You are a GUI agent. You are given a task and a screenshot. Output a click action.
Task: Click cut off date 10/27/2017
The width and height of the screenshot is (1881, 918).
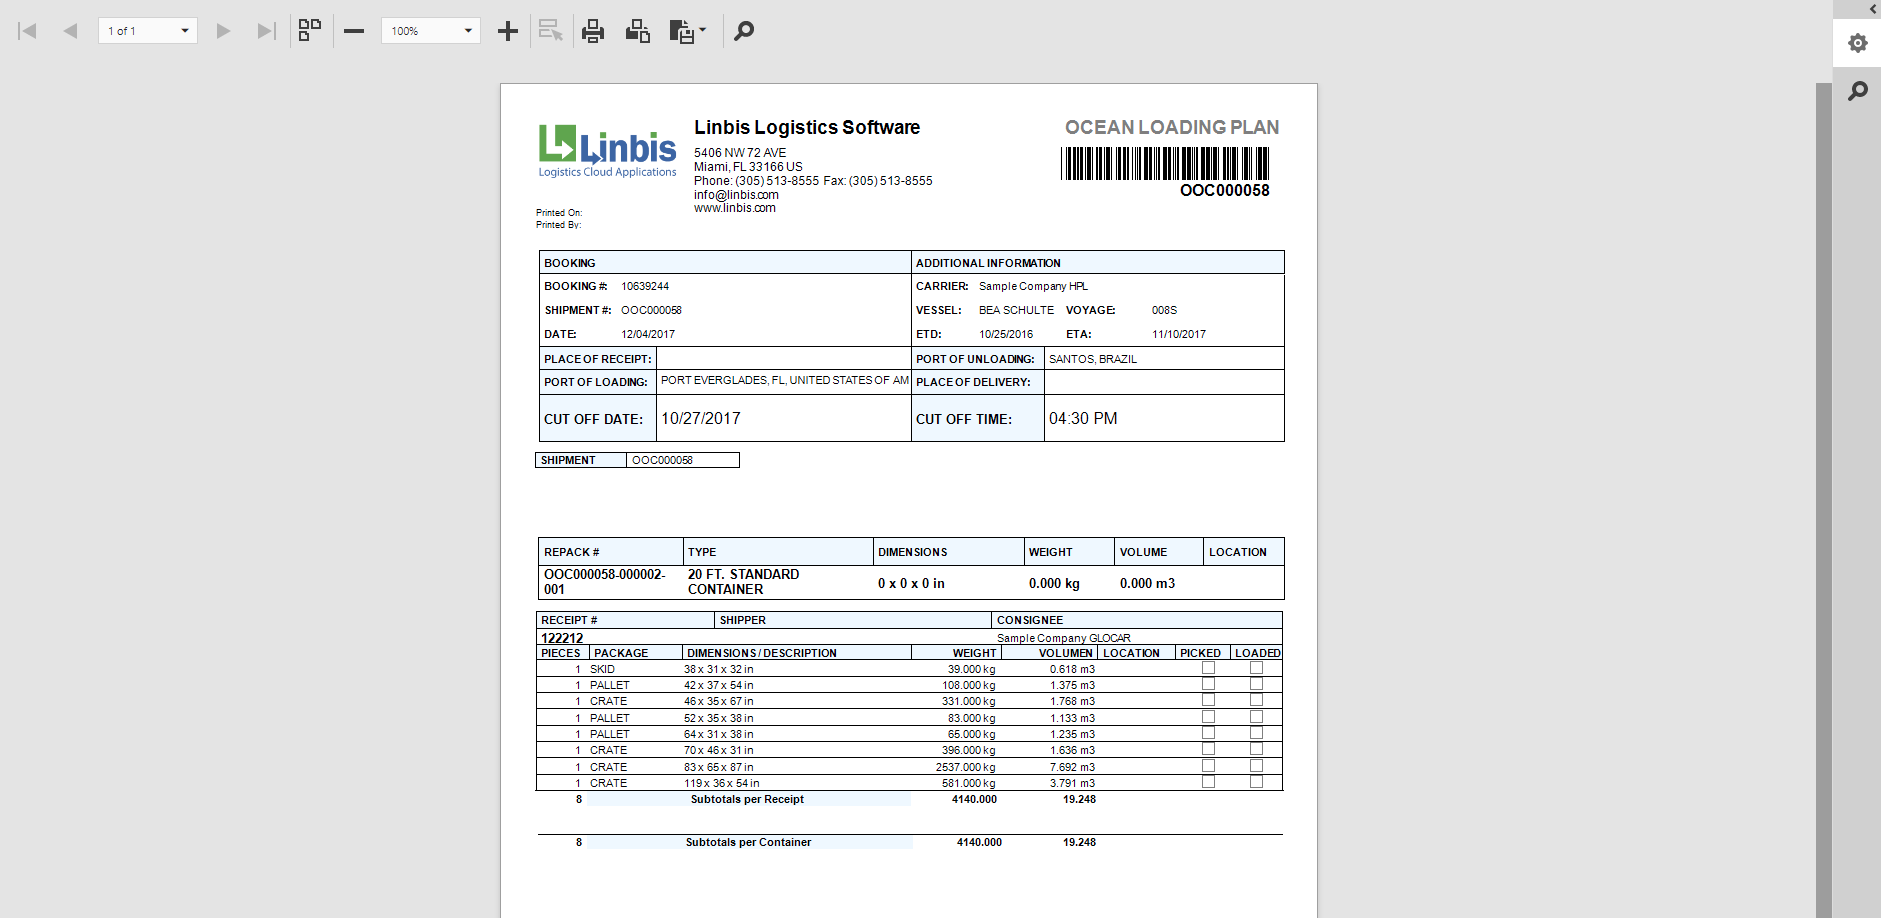[x=701, y=418]
